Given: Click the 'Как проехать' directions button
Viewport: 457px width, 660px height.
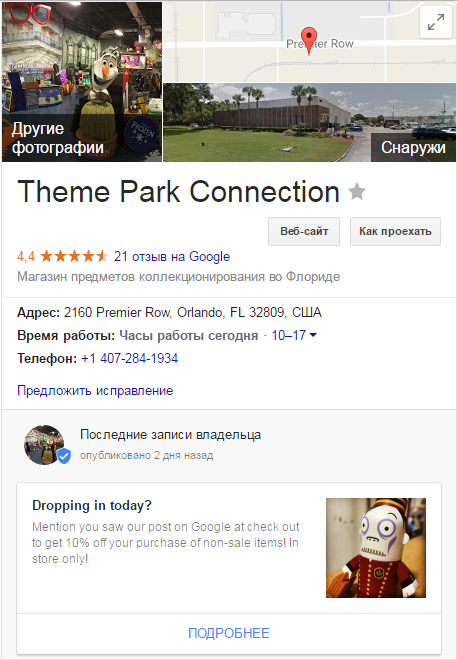Looking at the screenshot, I should point(395,231).
